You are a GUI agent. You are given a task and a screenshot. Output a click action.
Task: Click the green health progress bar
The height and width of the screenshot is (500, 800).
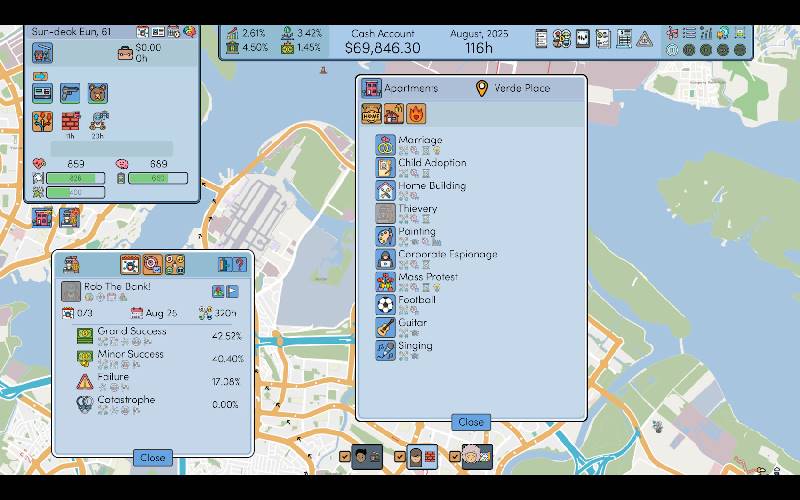[x=75, y=178]
